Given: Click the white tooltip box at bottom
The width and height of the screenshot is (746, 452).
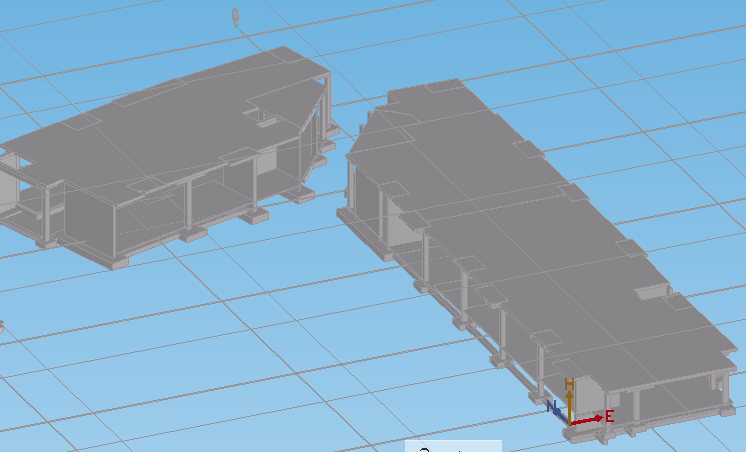Looking at the screenshot, I should click(452, 446).
